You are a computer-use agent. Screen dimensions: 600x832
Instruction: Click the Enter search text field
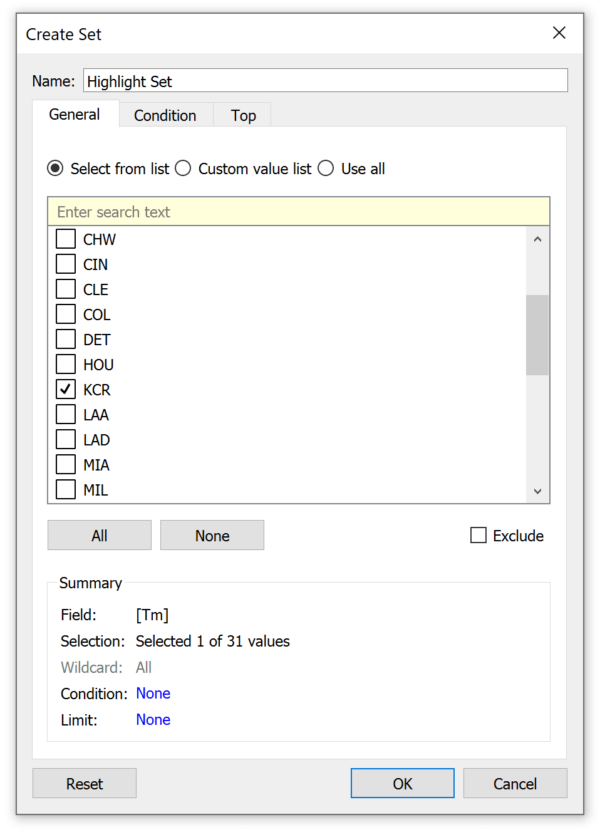tap(300, 211)
